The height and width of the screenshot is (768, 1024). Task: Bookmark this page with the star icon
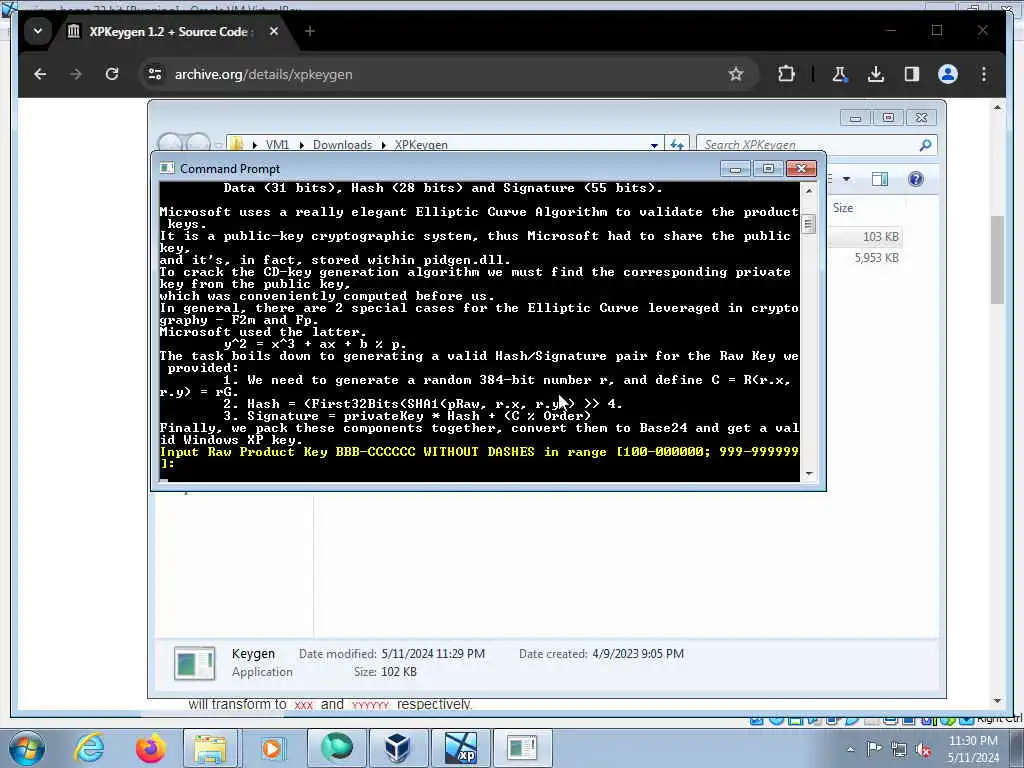click(x=736, y=74)
